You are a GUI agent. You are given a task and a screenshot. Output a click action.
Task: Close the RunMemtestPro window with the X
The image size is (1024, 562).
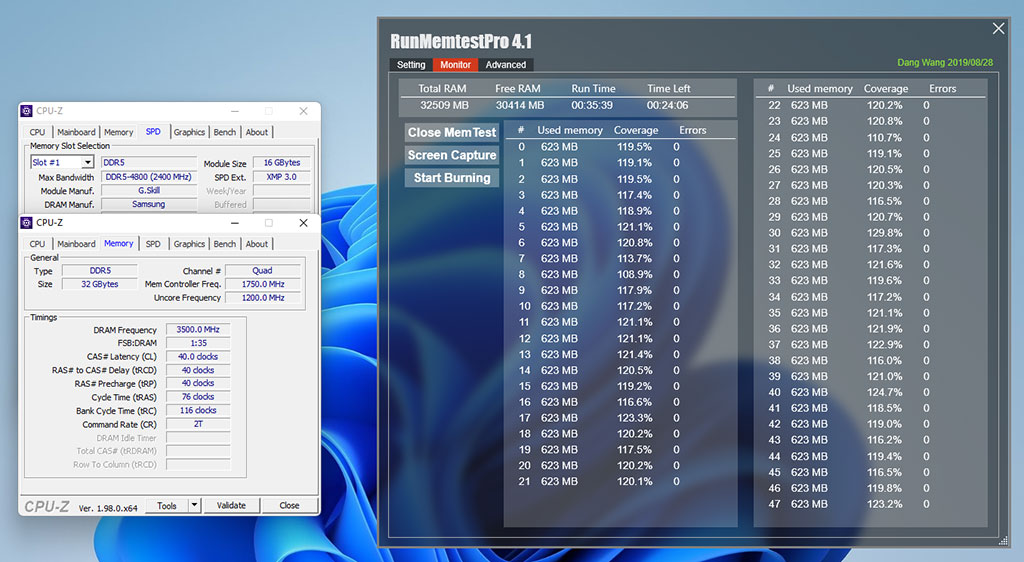point(999,28)
